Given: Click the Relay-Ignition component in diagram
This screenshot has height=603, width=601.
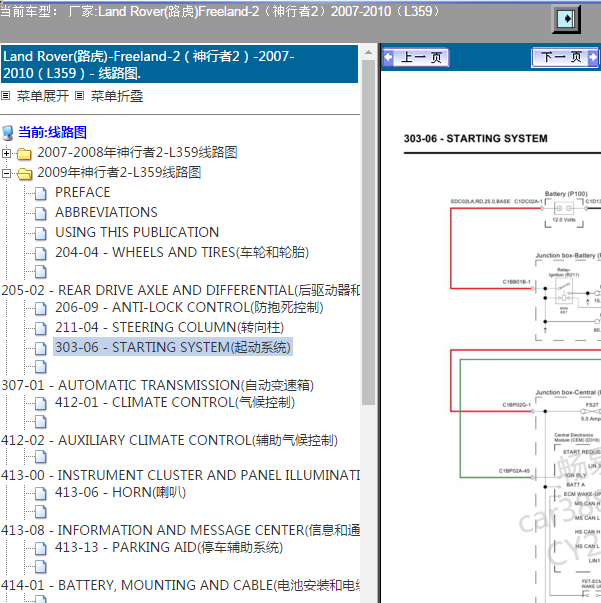Looking at the screenshot, I should (564, 290).
